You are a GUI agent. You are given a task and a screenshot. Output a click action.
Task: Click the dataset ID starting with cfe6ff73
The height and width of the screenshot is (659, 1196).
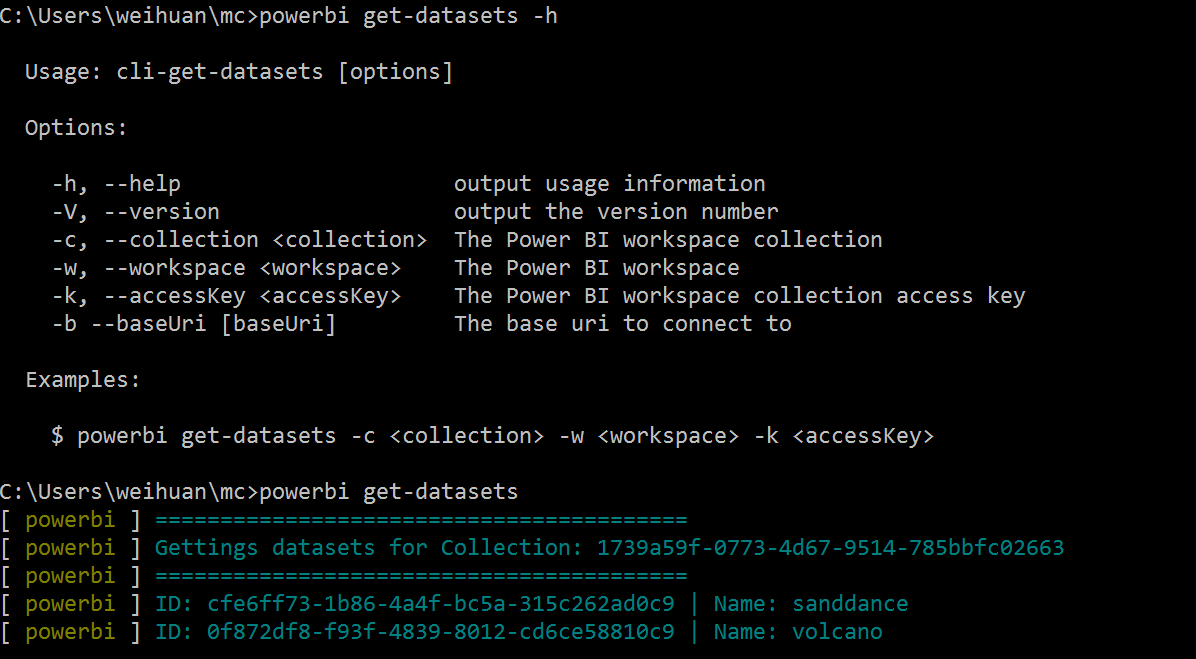[x=440, y=604]
